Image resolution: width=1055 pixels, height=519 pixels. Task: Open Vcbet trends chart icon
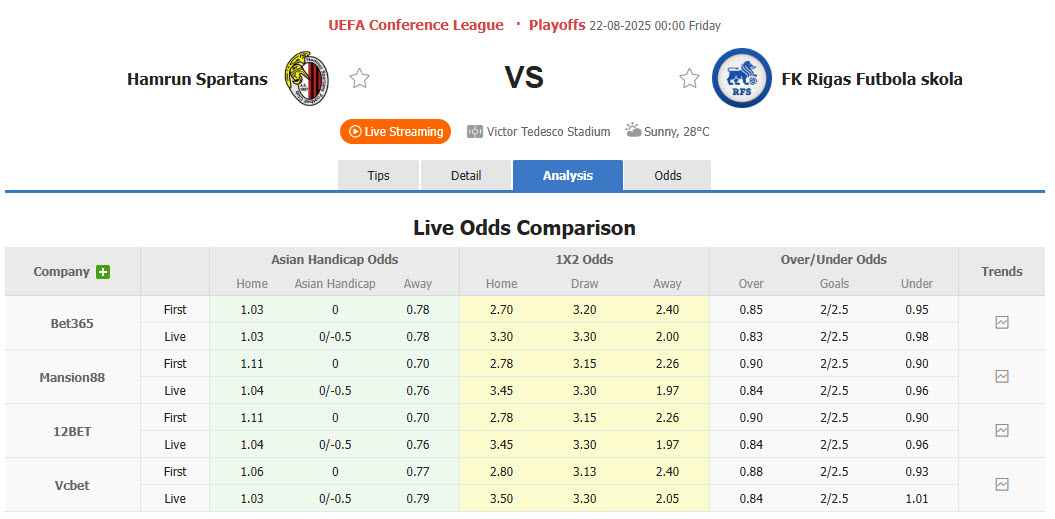[1002, 485]
